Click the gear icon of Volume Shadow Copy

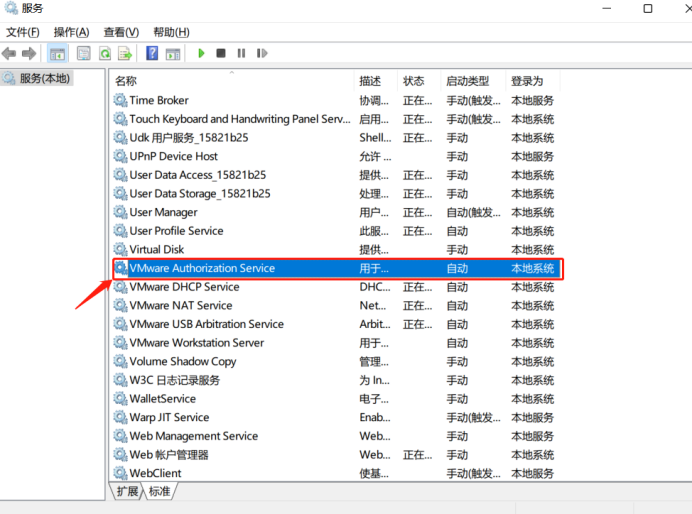120,361
